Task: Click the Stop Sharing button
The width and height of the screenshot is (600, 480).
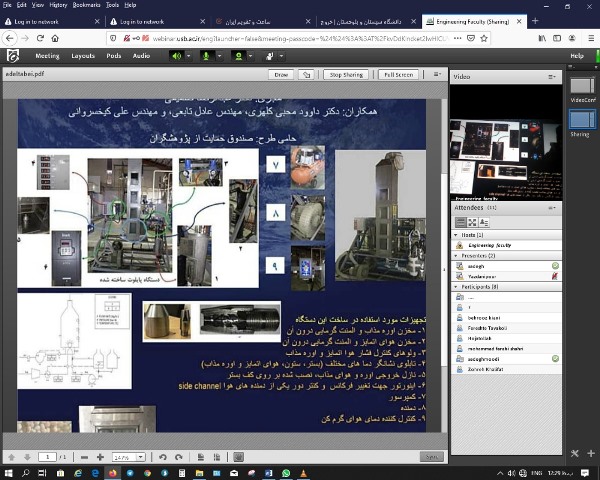Action: tap(346, 75)
